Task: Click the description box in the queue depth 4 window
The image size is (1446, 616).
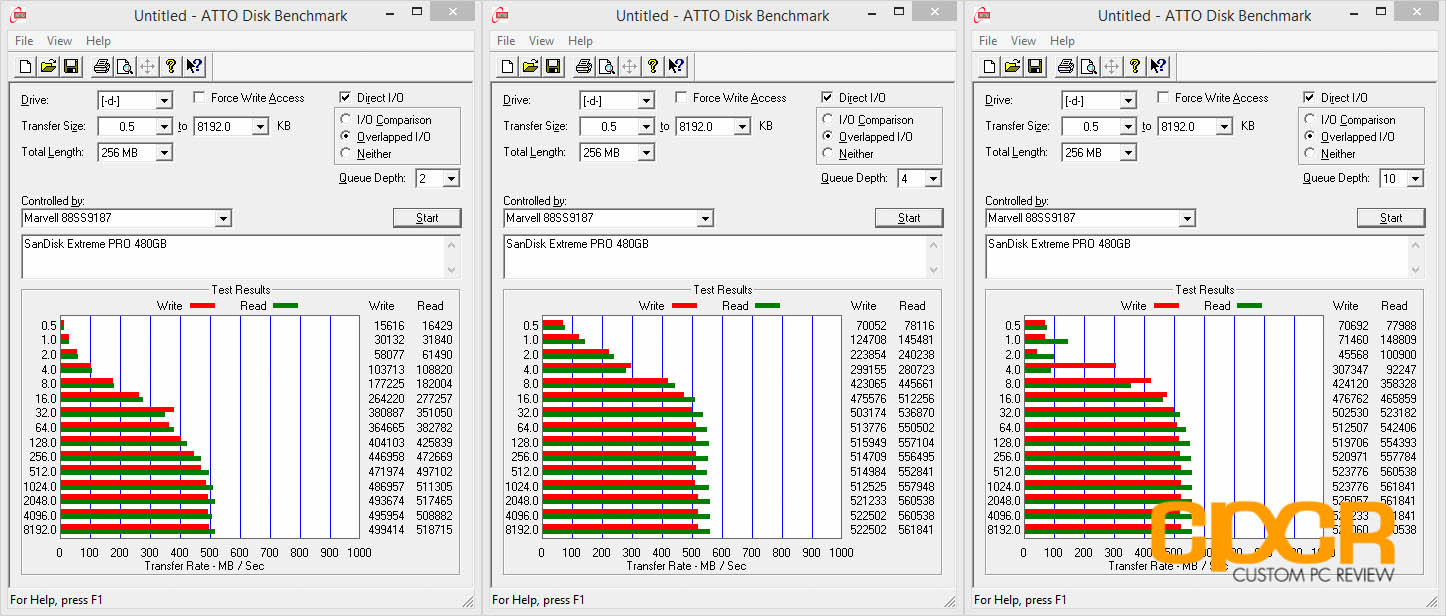Action: (722, 256)
